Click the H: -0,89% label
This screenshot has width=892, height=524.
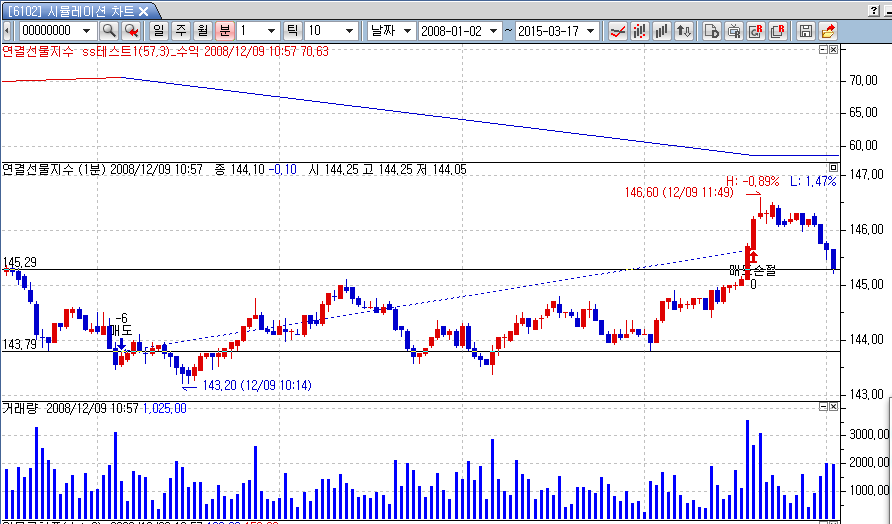coord(753,181)
